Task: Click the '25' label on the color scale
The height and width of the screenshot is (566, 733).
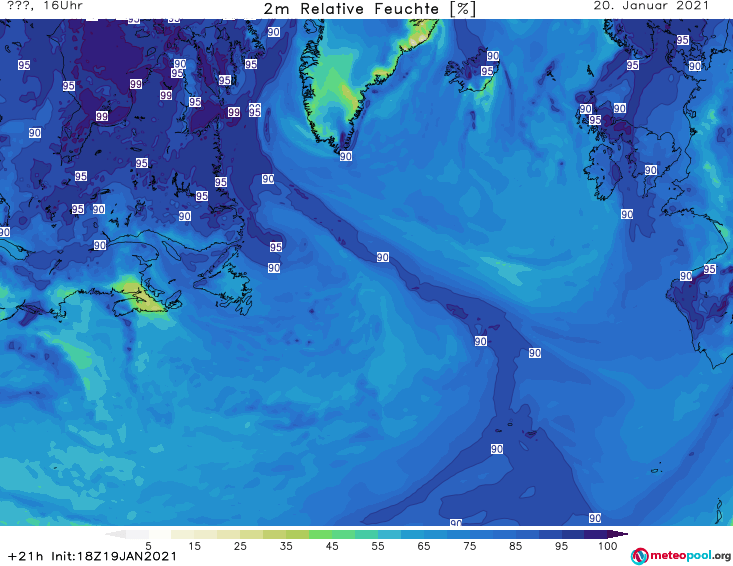Action: [240, 546]
